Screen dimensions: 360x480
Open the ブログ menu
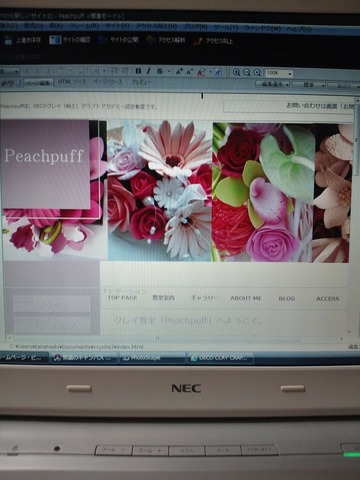click(x=195, y=27)
